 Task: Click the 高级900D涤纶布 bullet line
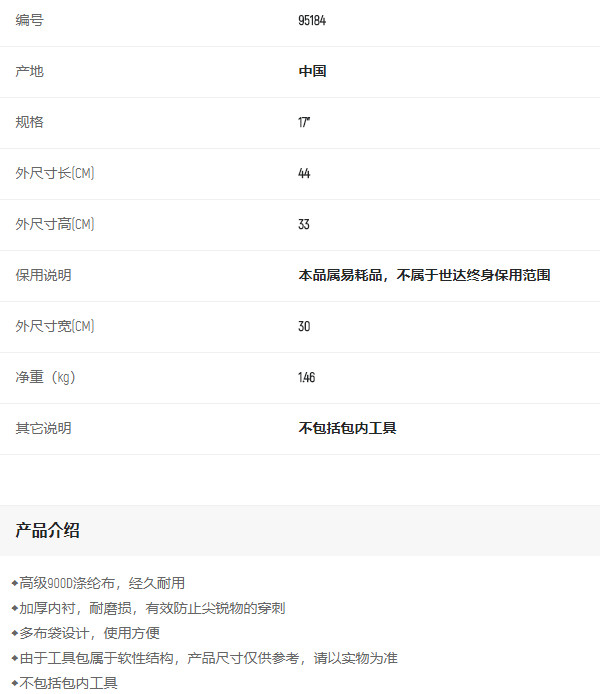pyautogui.click(x=102, y=583)
